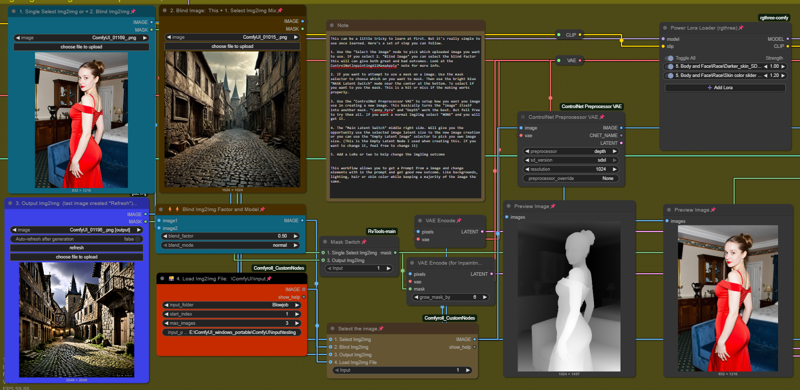
Task: Click the Add Lora button
Action: (x=725, y=88)
